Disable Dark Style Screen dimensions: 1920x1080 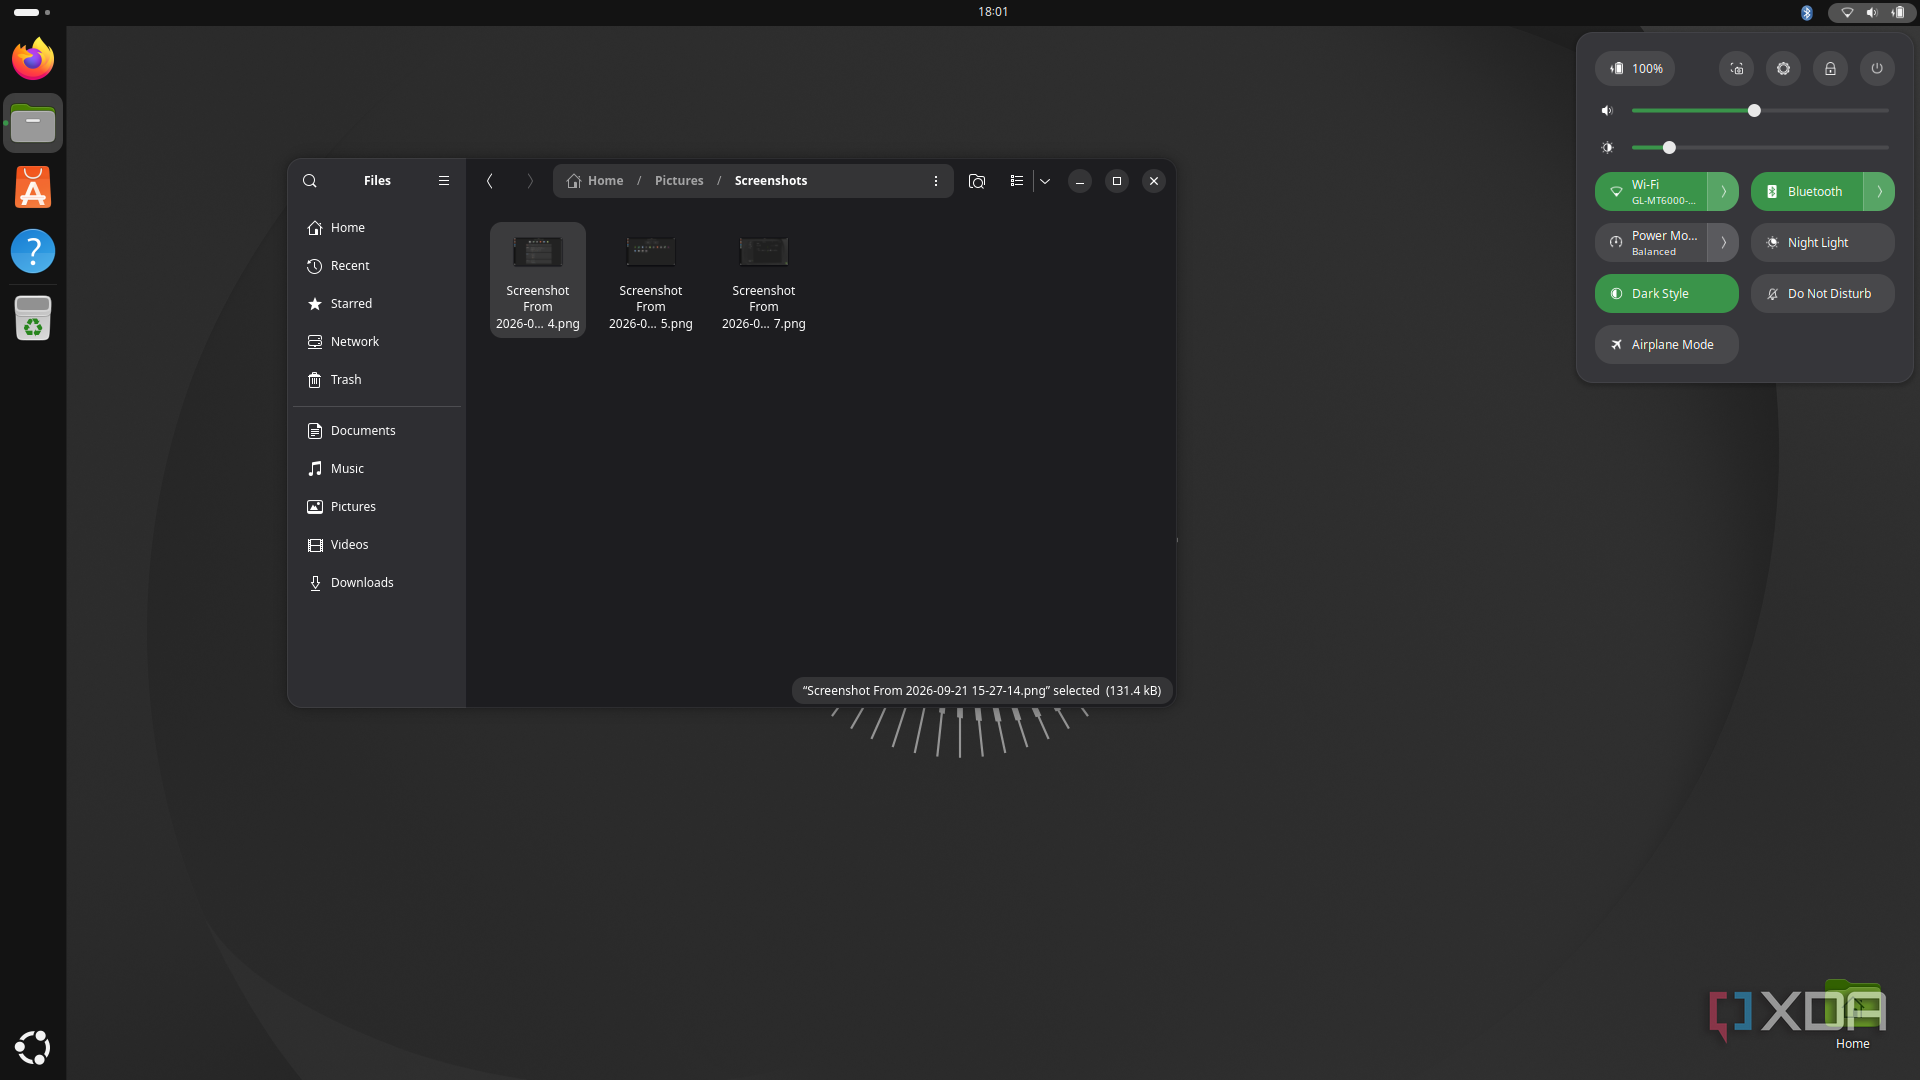point(1667,294)
